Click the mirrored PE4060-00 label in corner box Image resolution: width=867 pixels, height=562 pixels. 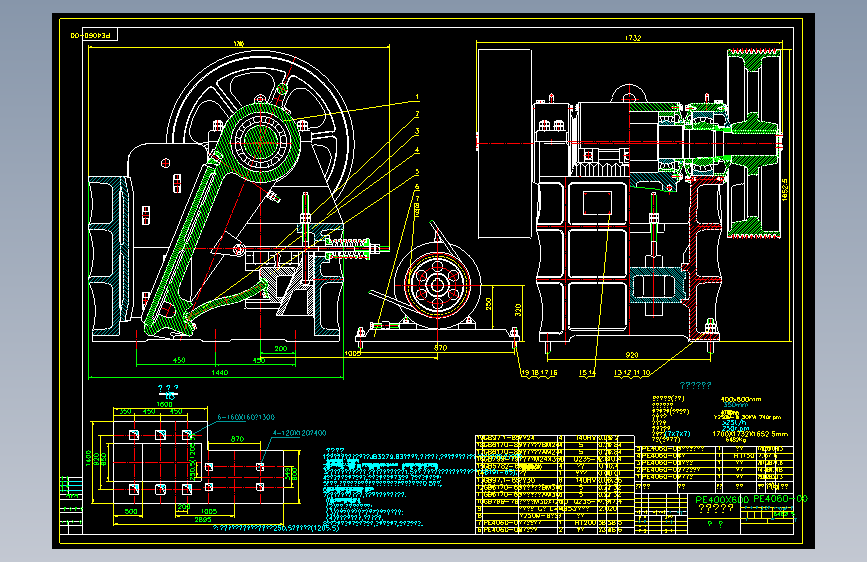pyautogui.click(x=91, y=35)
